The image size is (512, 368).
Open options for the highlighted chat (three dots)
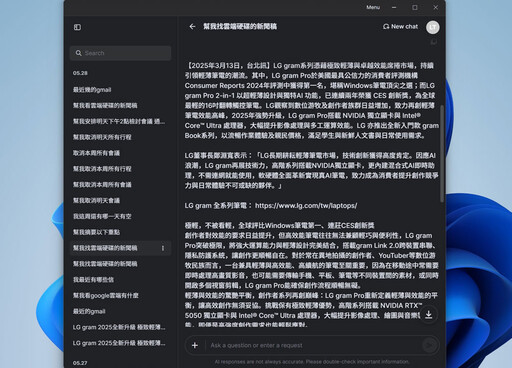point(163,248)
